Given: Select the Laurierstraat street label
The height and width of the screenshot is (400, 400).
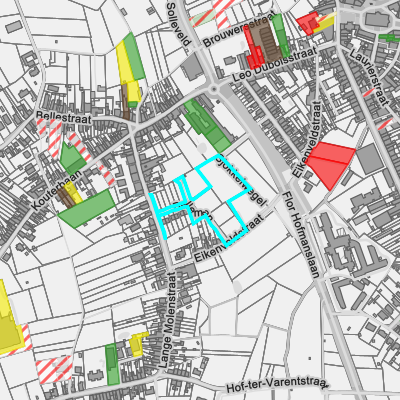Looking at the screenshot, I should [370, 77].
